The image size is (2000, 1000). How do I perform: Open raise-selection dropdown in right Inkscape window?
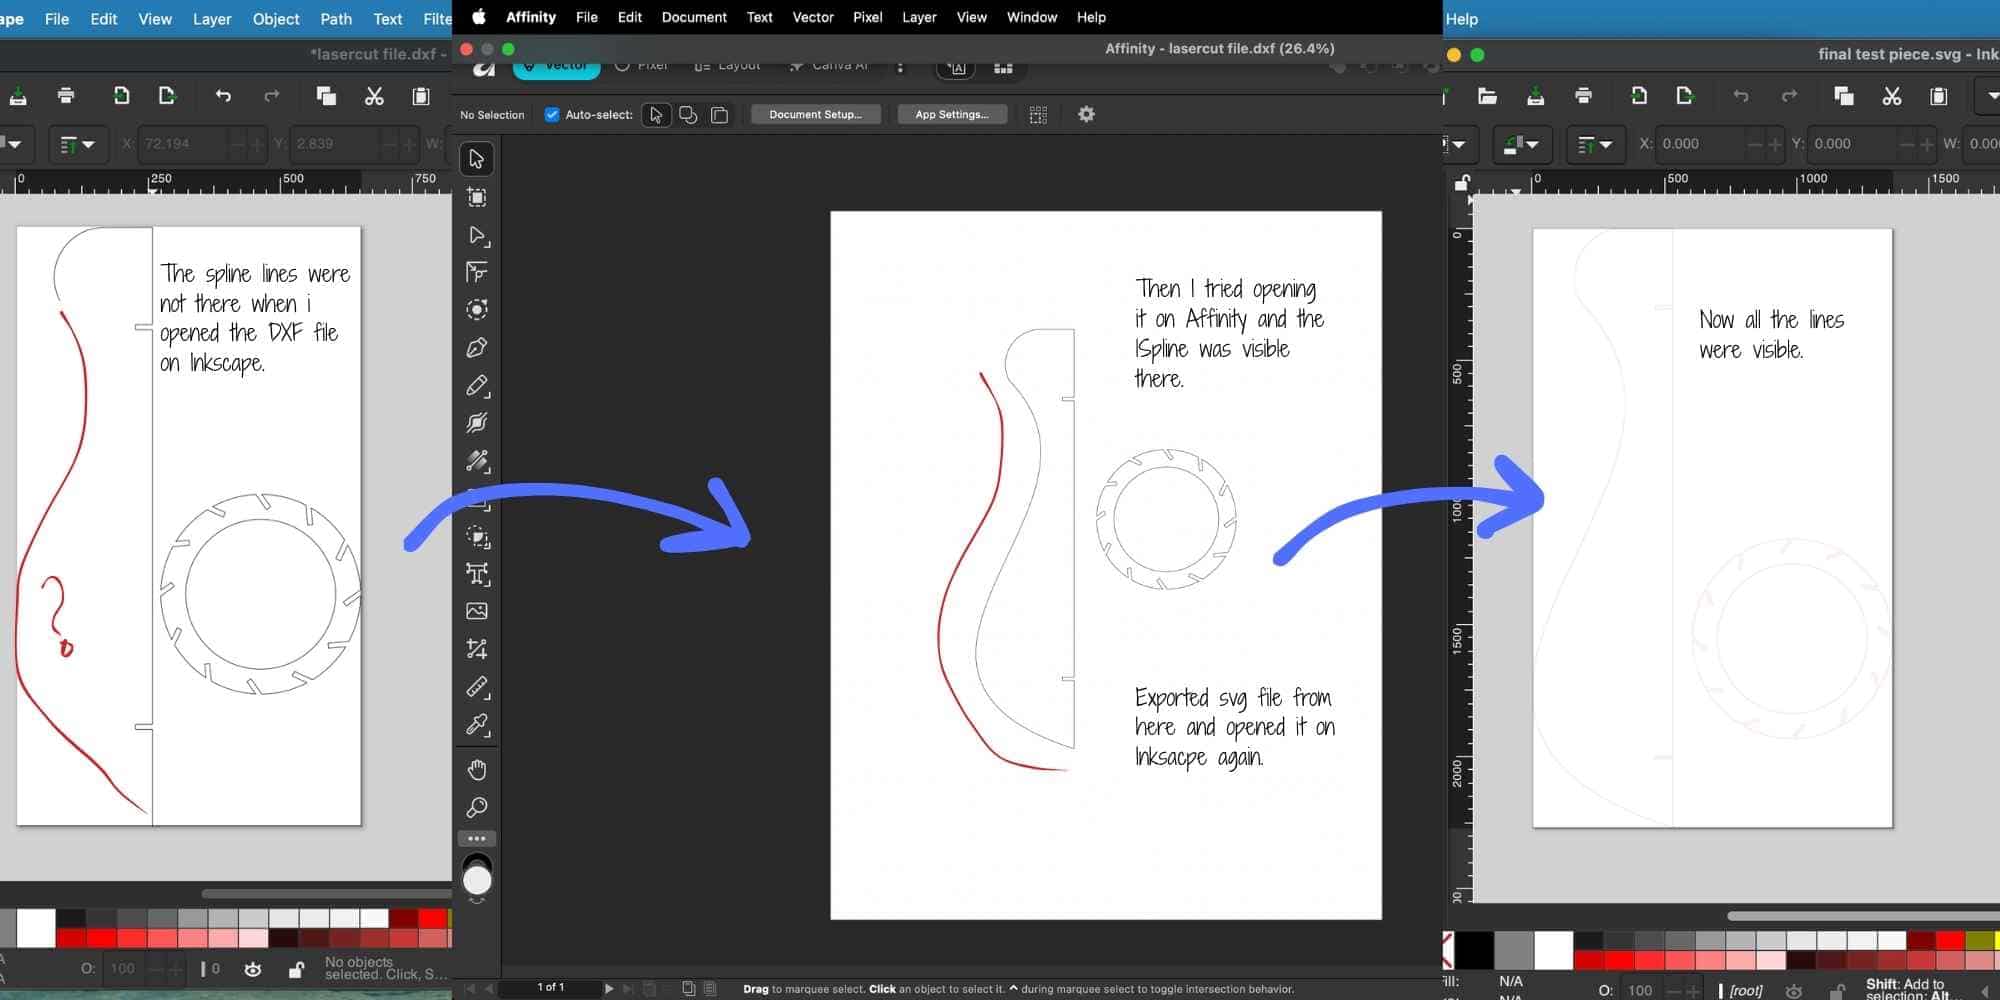tap(1595, 144)
